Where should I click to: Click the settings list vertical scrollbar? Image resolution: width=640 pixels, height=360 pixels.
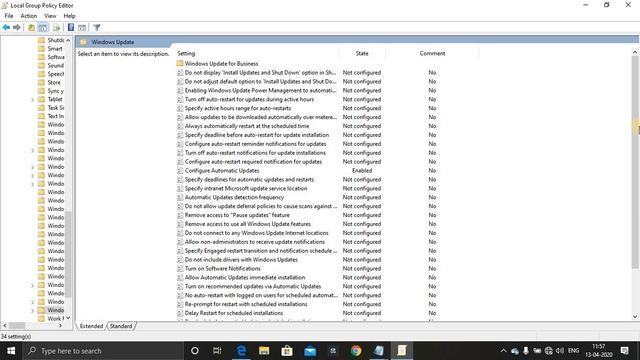pos(635,163)
